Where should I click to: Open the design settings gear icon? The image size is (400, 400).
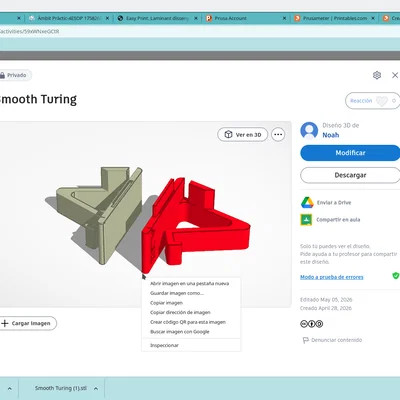377,75
